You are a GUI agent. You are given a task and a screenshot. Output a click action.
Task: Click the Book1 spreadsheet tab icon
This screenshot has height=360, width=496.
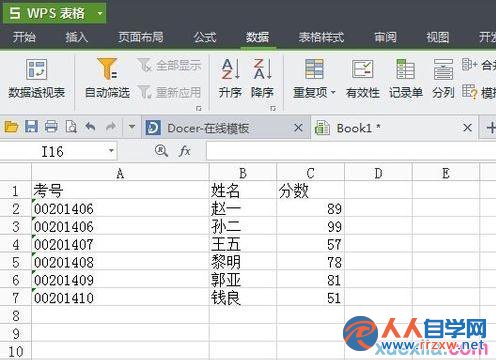point(322,128)
